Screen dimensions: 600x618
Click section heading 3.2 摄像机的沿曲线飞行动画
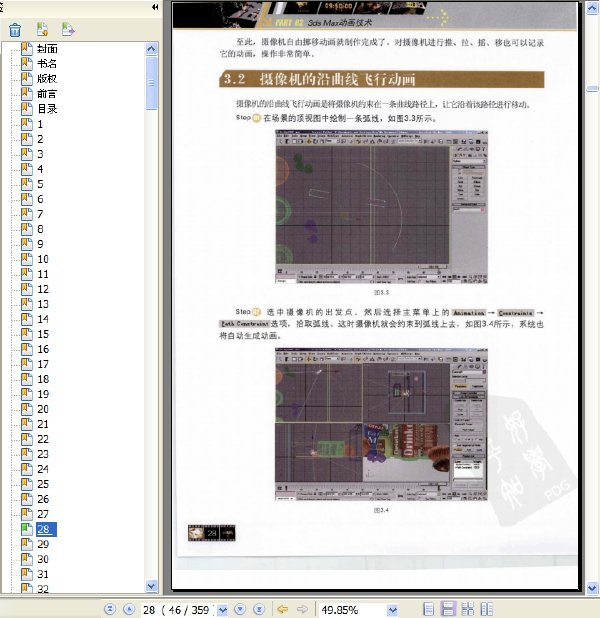(382, 79)
